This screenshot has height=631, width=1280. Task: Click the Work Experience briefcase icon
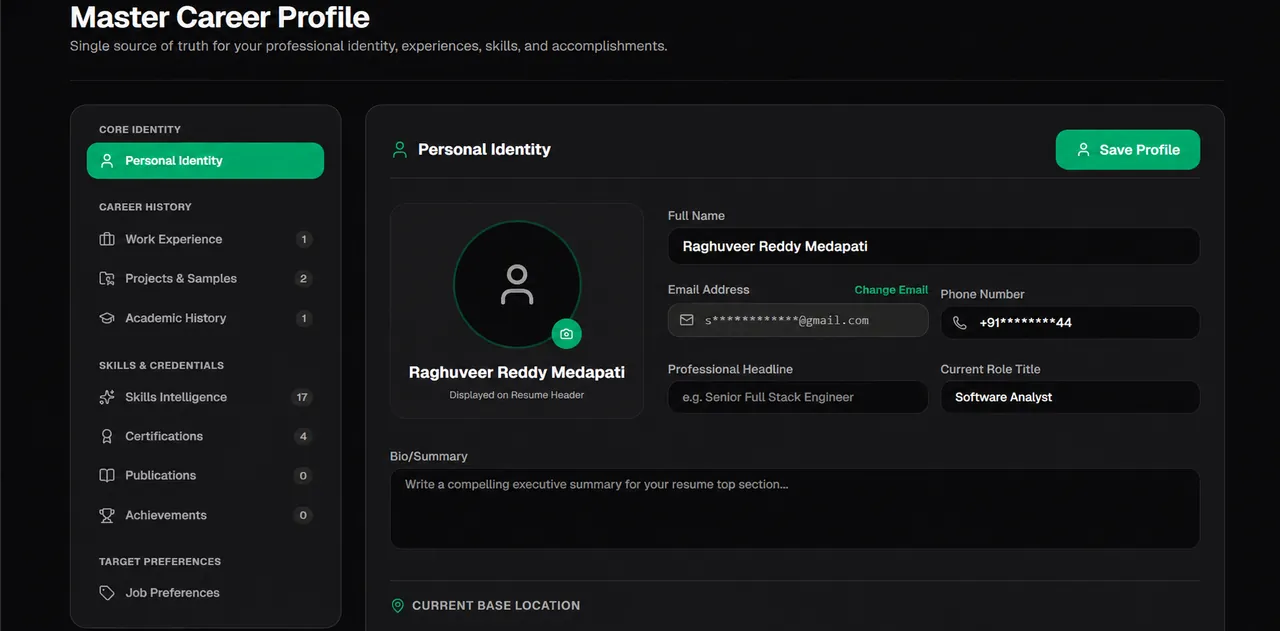click(x=107, y=239)
